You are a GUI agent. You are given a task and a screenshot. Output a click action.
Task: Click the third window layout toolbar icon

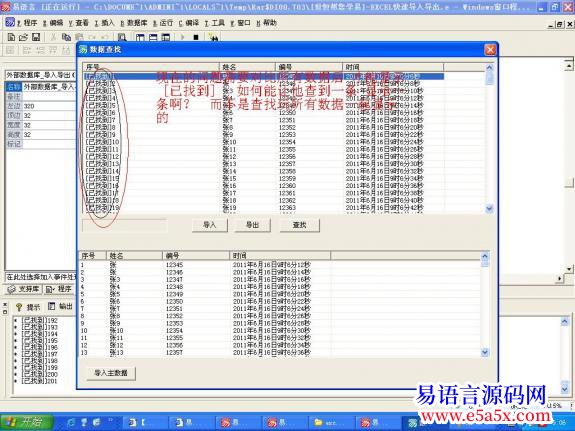[166, 37]
